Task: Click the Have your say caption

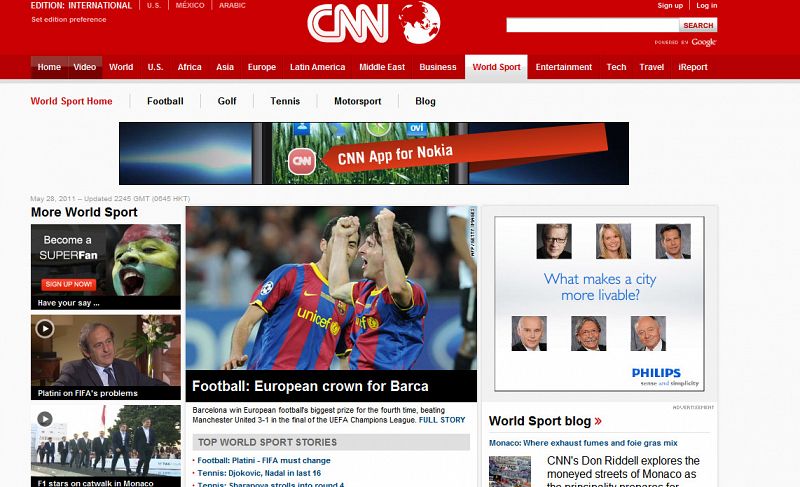Action: pyautogui.click(x=68, y=303)
